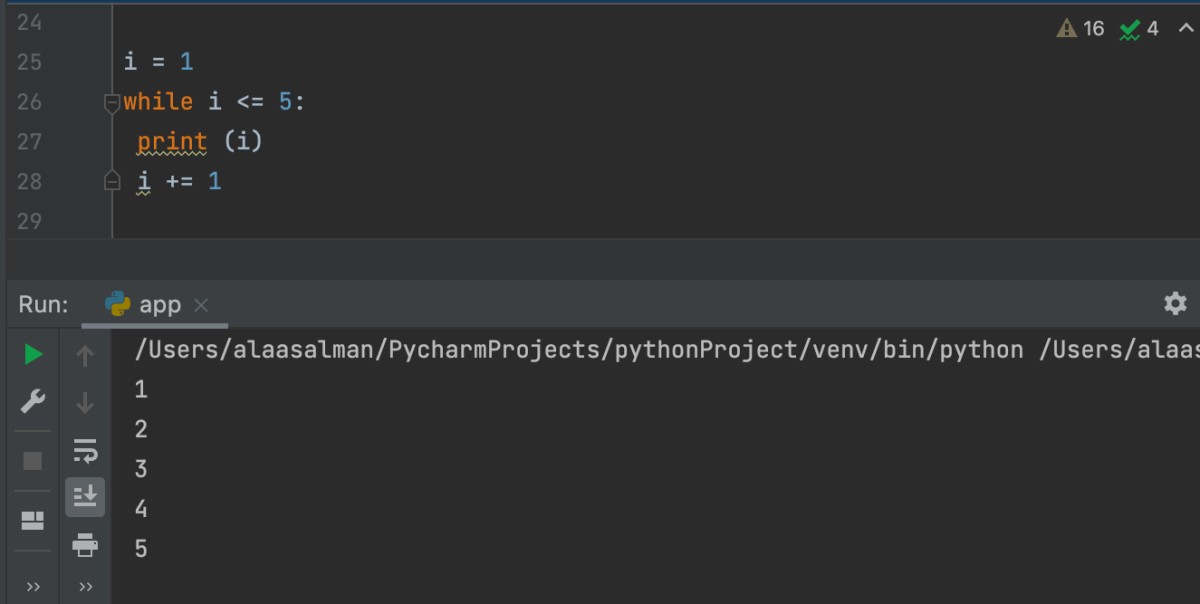Collapse the while loop fold marker
1200x604 pixels.
[112, 102]
